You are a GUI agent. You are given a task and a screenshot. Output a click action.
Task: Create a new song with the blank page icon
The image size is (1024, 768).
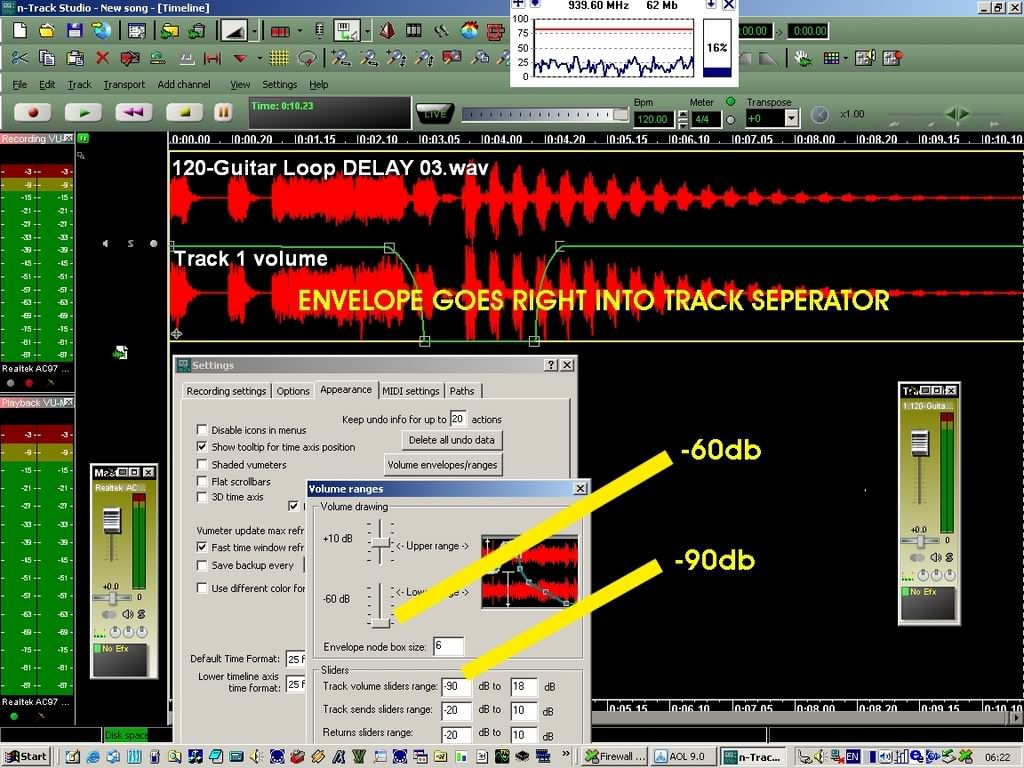[x=20, y=31]
